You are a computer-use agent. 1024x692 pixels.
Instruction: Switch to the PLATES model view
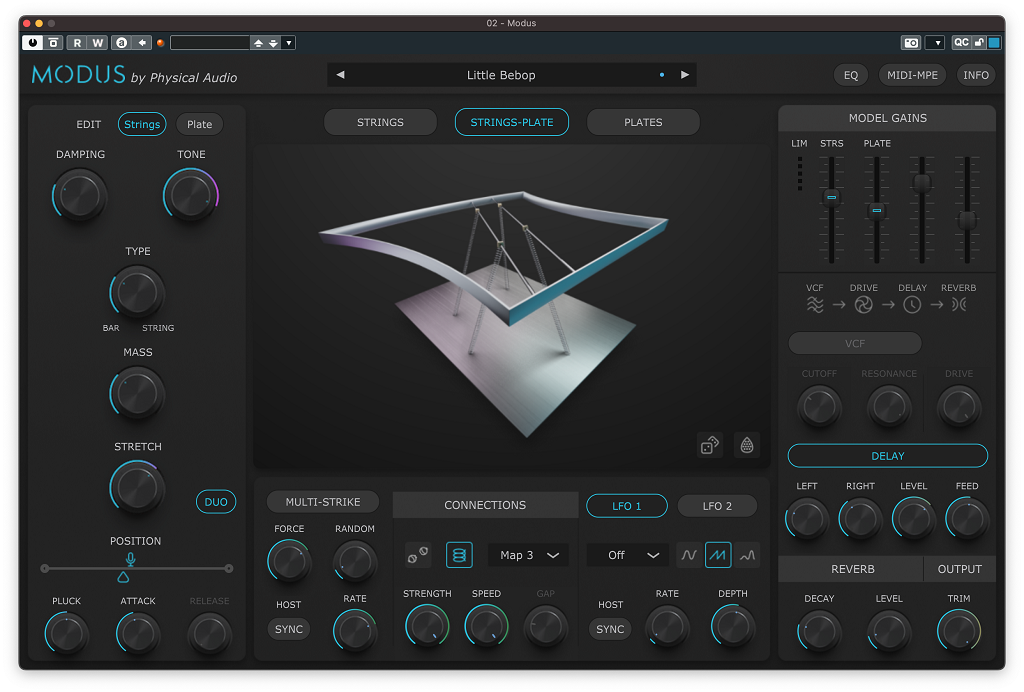[x=643, y=122]
